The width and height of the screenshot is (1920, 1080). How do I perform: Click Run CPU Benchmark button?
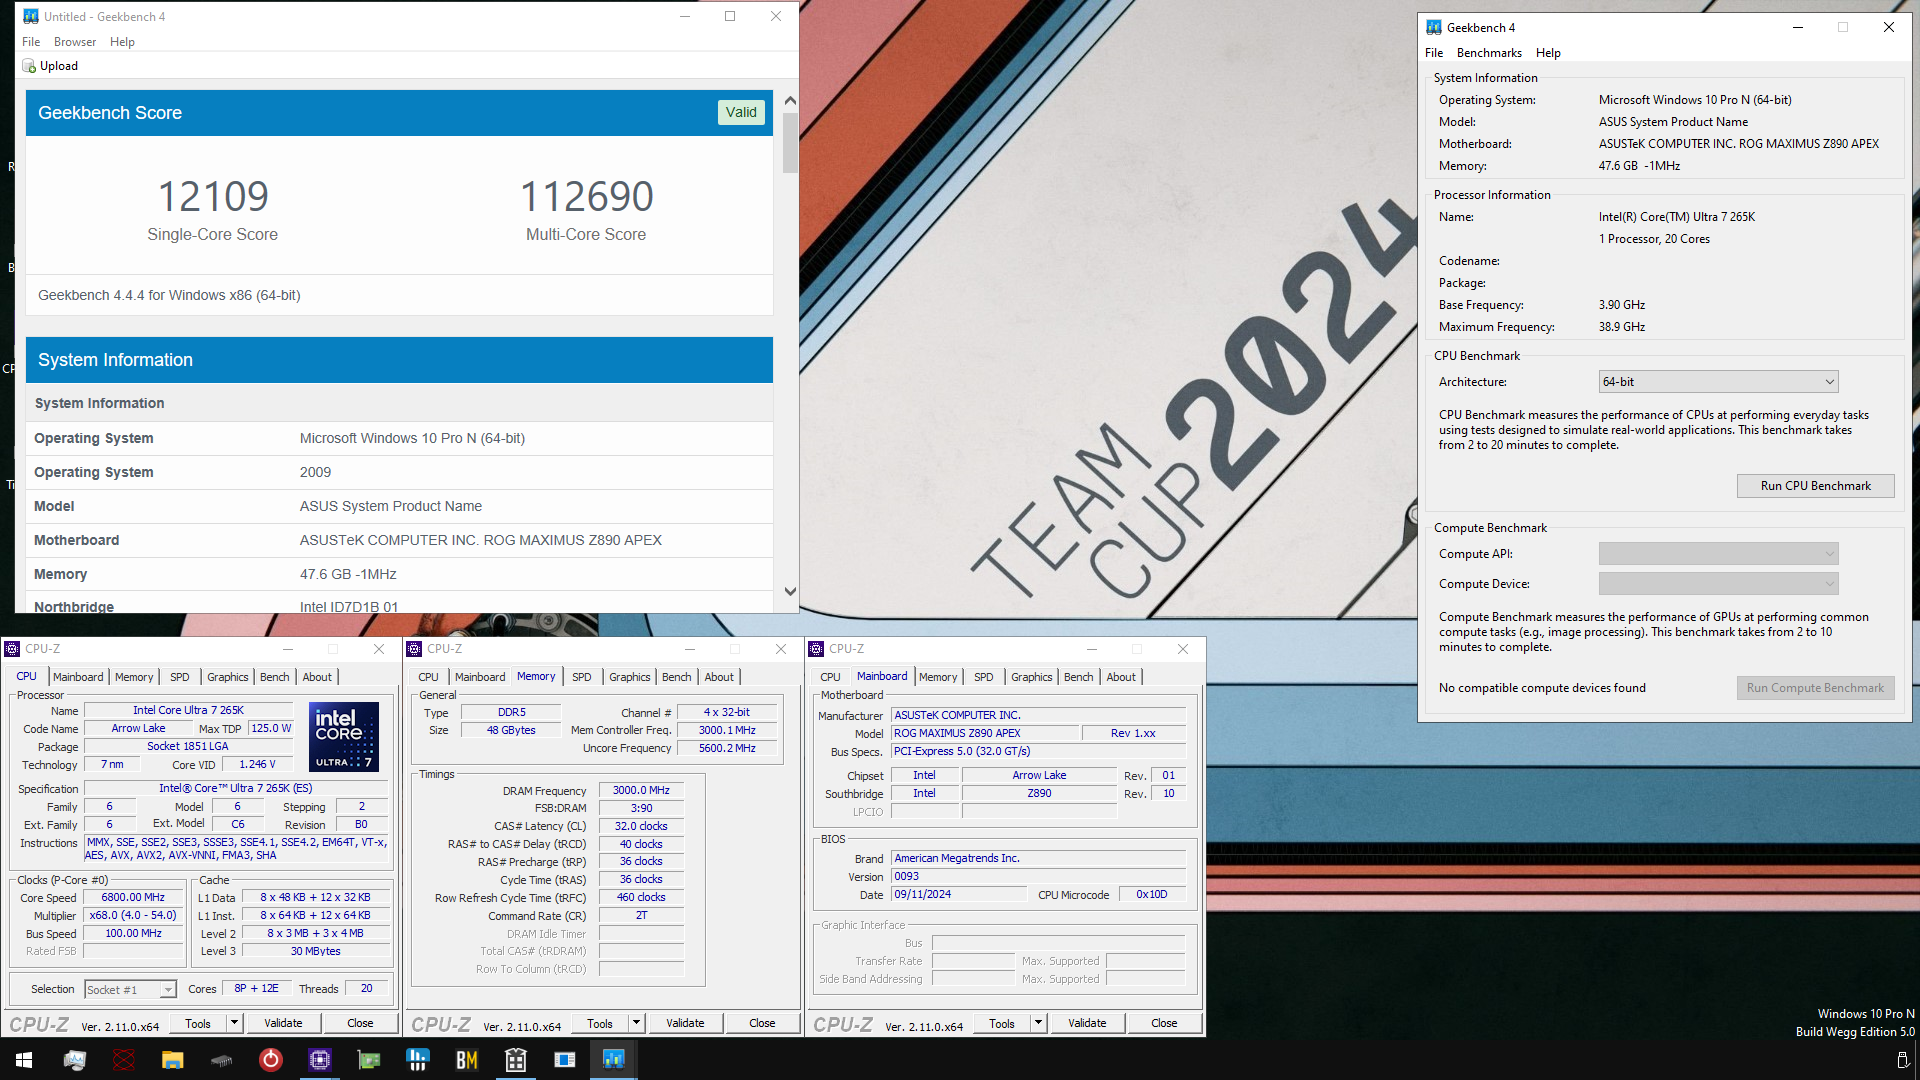pyautogui.click(x=1815, y=486)
